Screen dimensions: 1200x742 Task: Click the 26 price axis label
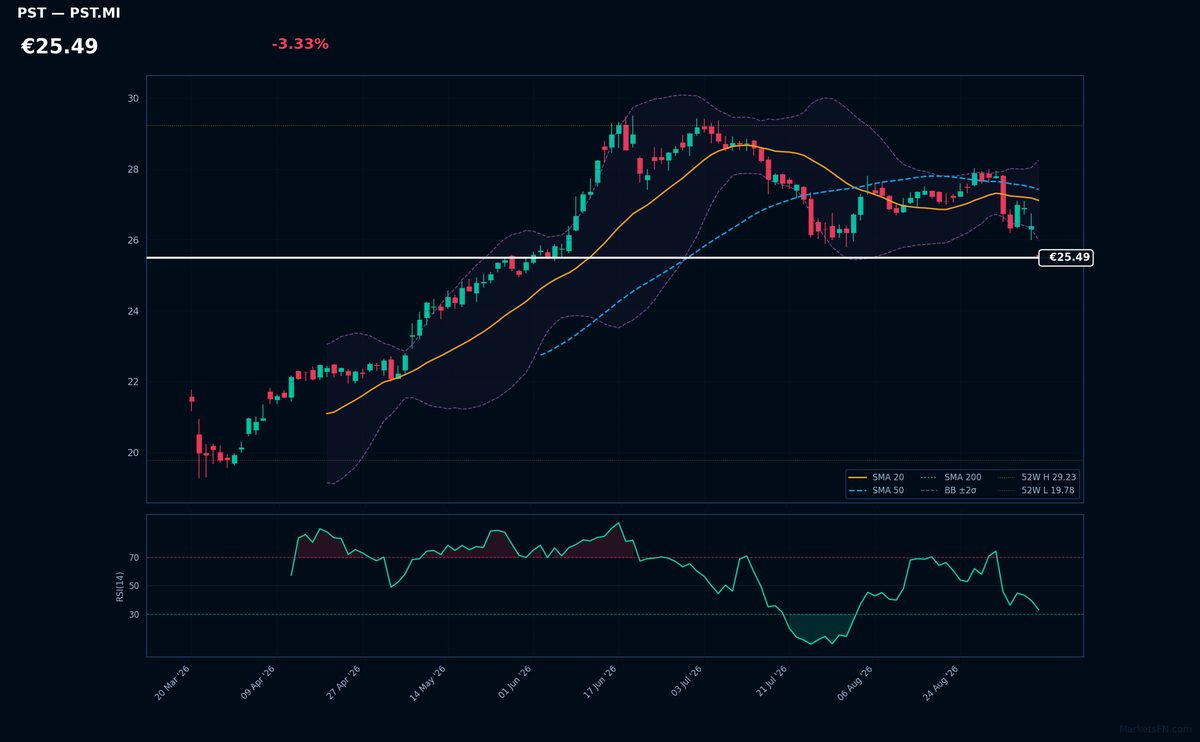coord(133,241)
